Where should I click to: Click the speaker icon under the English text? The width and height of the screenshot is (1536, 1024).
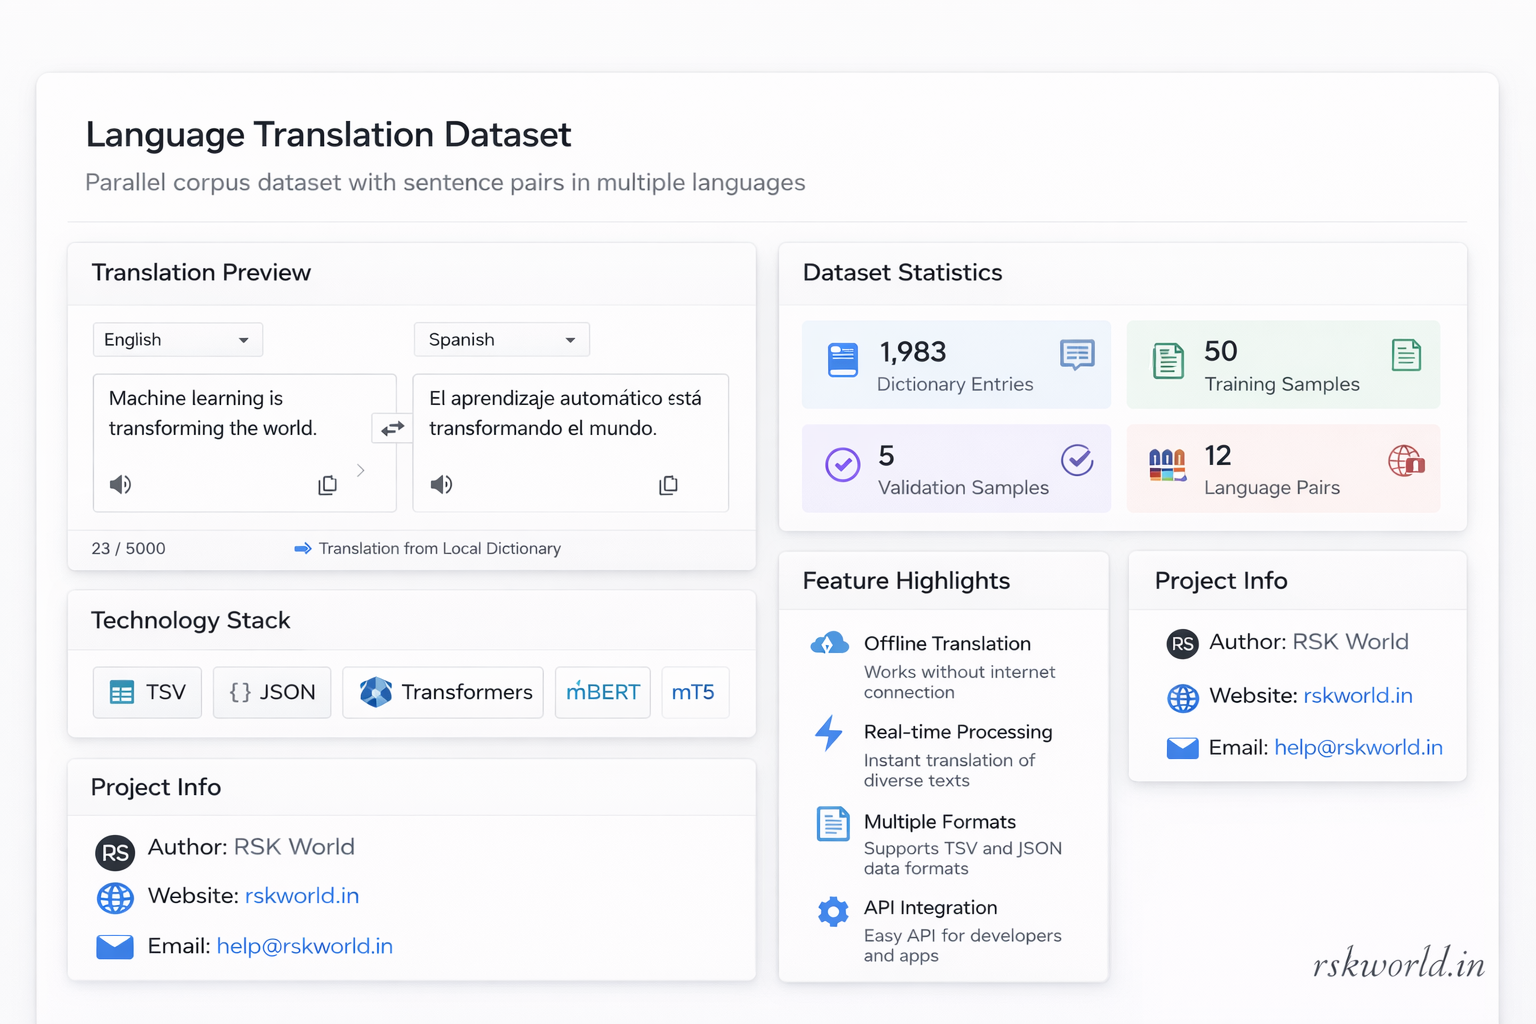pyautogui.click(x=120, y=484)
